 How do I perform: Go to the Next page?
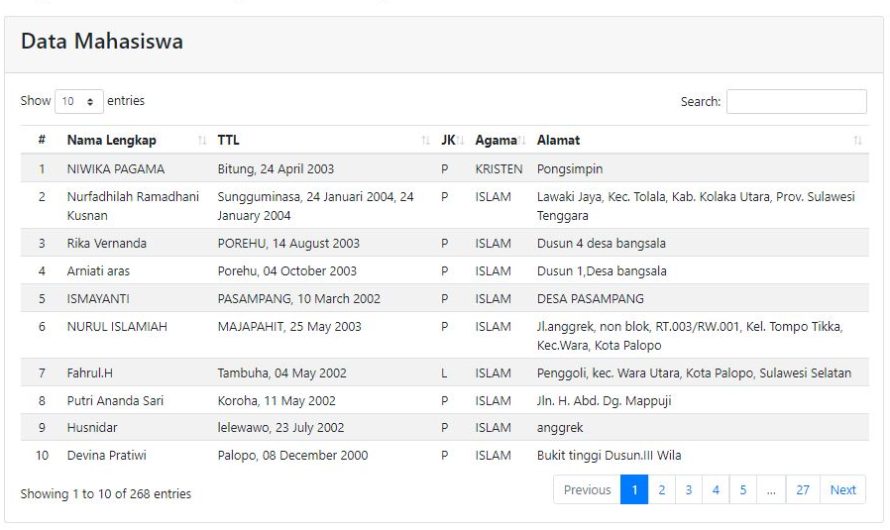point(843,490)
